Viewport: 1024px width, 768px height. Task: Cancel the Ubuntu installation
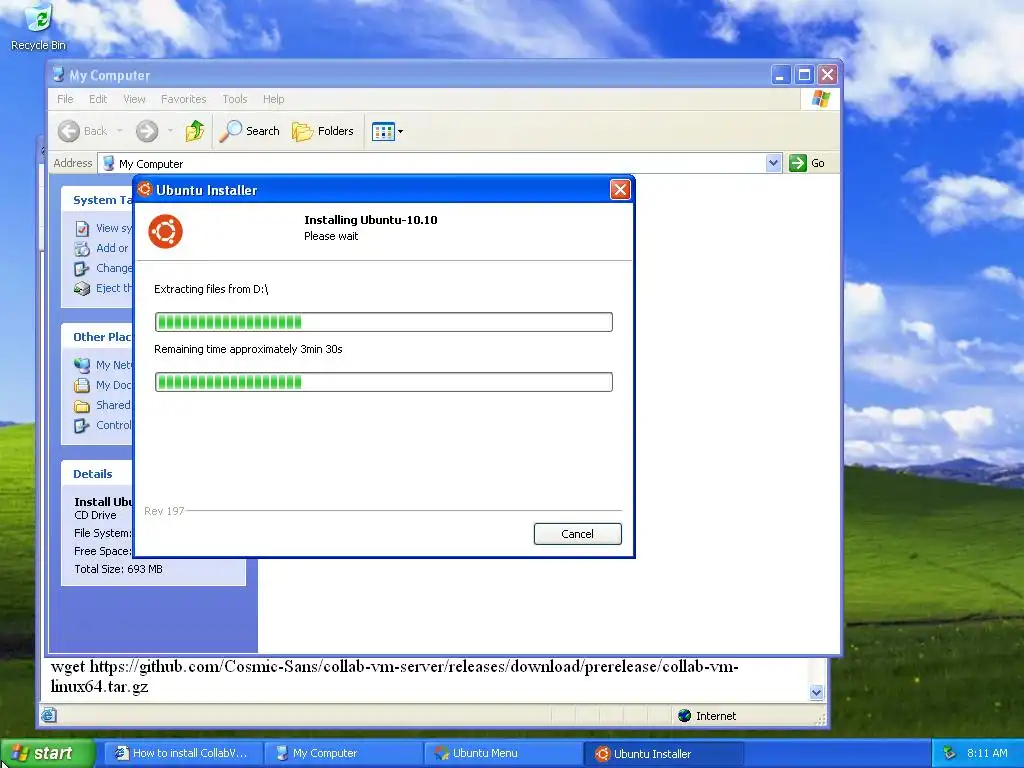[x=577, y=534]
